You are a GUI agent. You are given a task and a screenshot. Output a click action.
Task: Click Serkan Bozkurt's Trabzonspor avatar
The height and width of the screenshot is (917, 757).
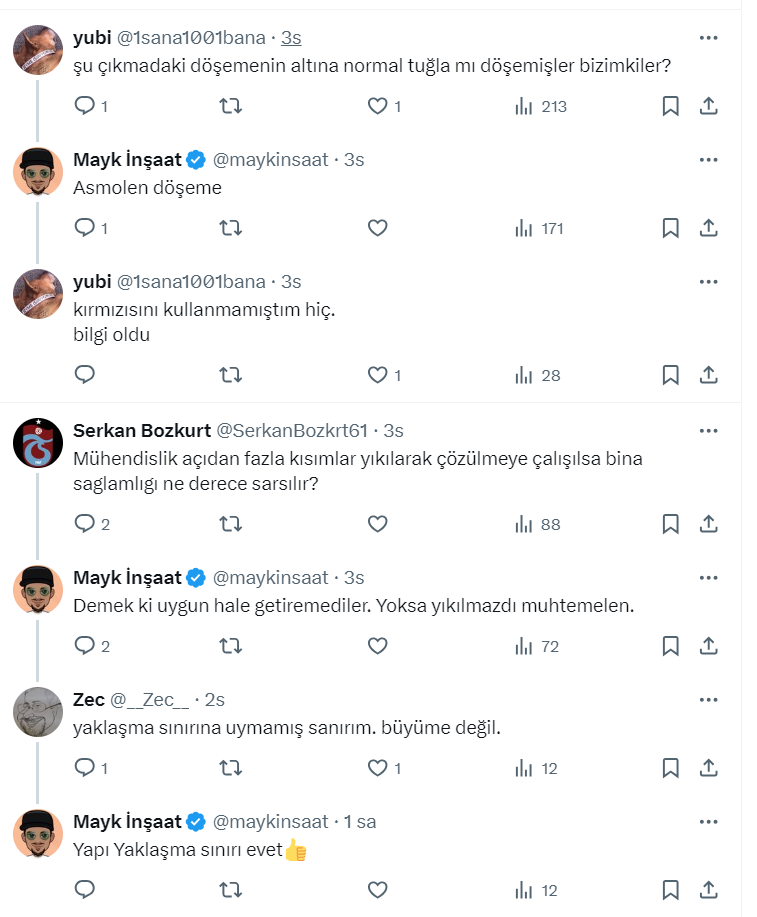click(38, 442)
